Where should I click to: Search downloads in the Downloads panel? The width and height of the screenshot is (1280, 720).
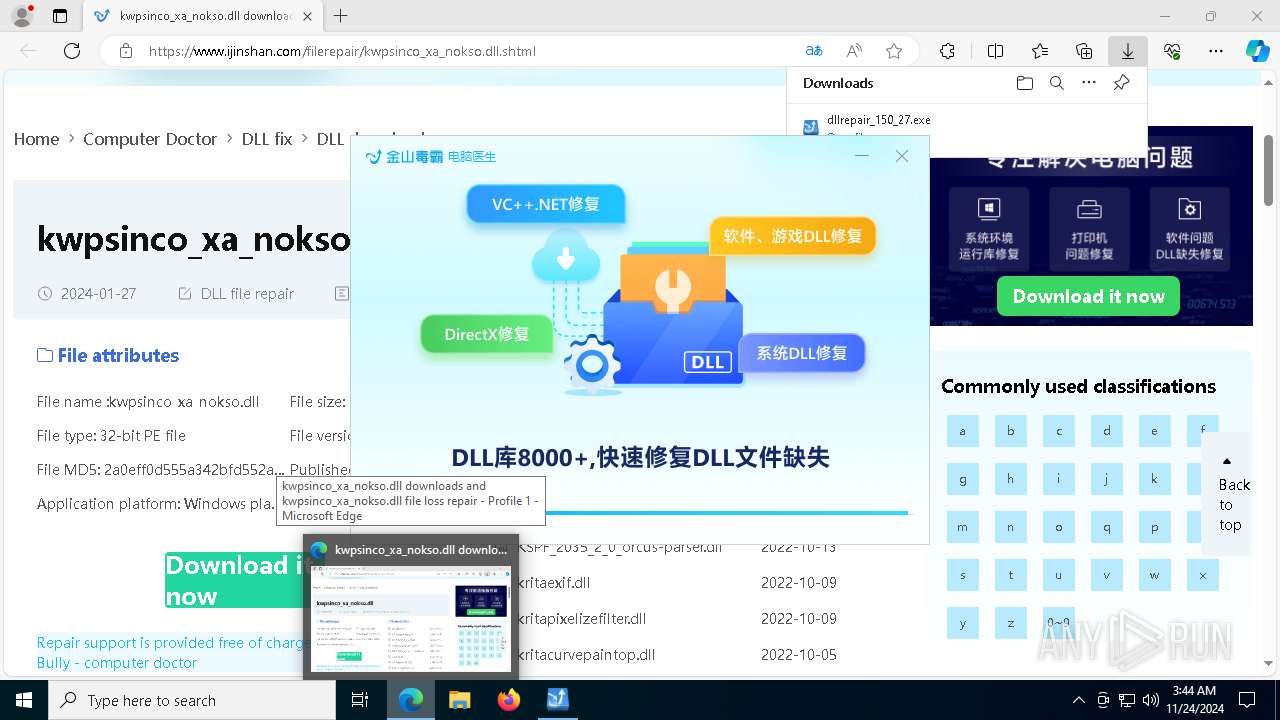(1056, 83)
